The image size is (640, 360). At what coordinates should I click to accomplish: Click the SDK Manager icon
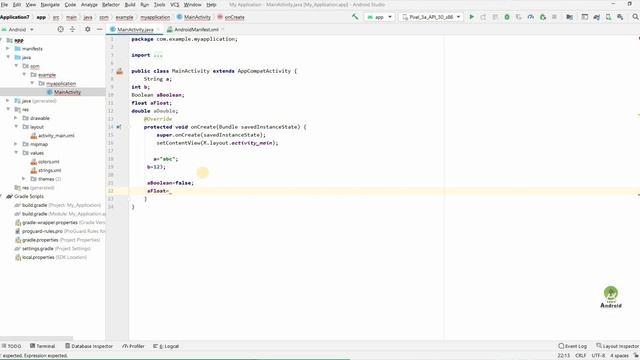coord(620,17)
